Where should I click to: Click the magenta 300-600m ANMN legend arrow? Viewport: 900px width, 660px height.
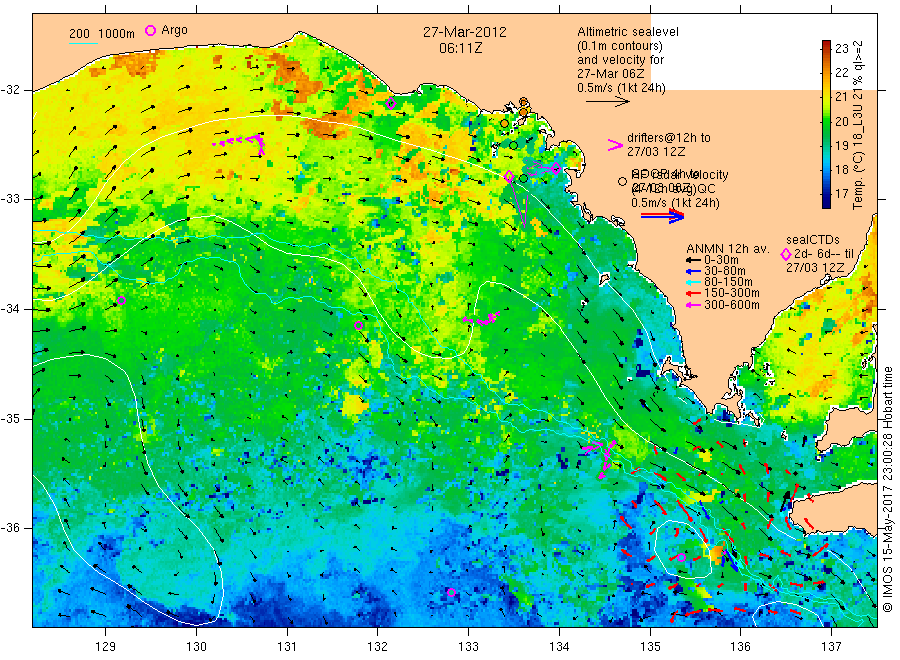coord(693,305)
